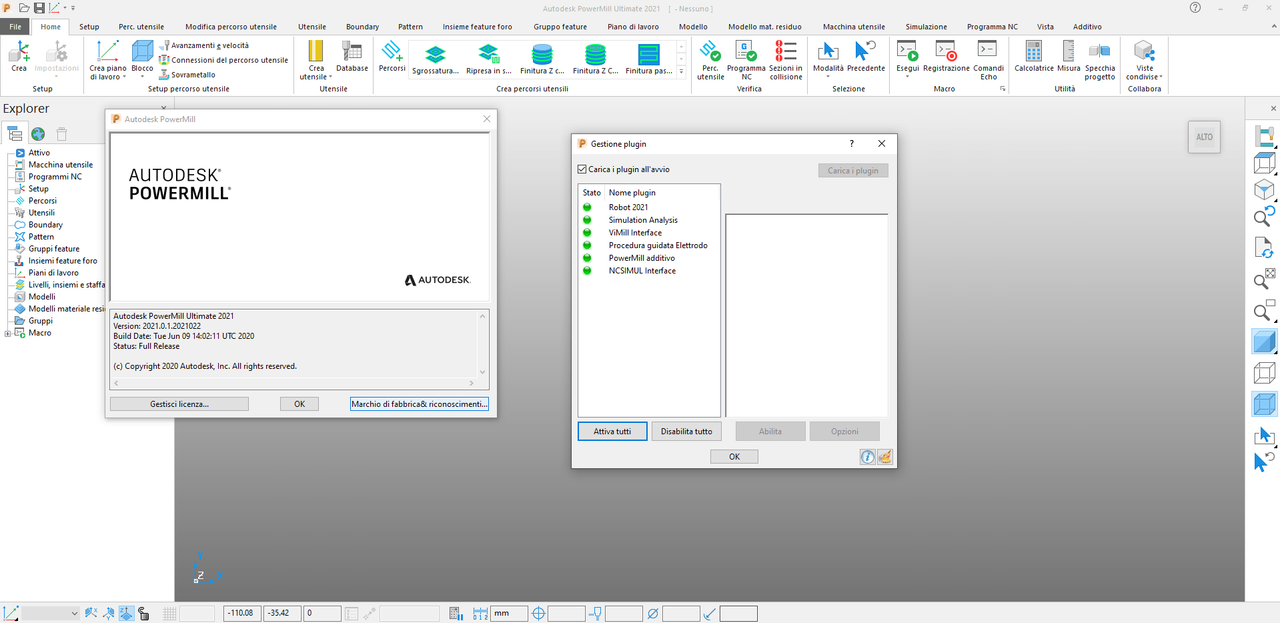This screenshot has height=623, width=1280.
Task: Expand the Esegui macro dropdown
Action: point(907,77)
